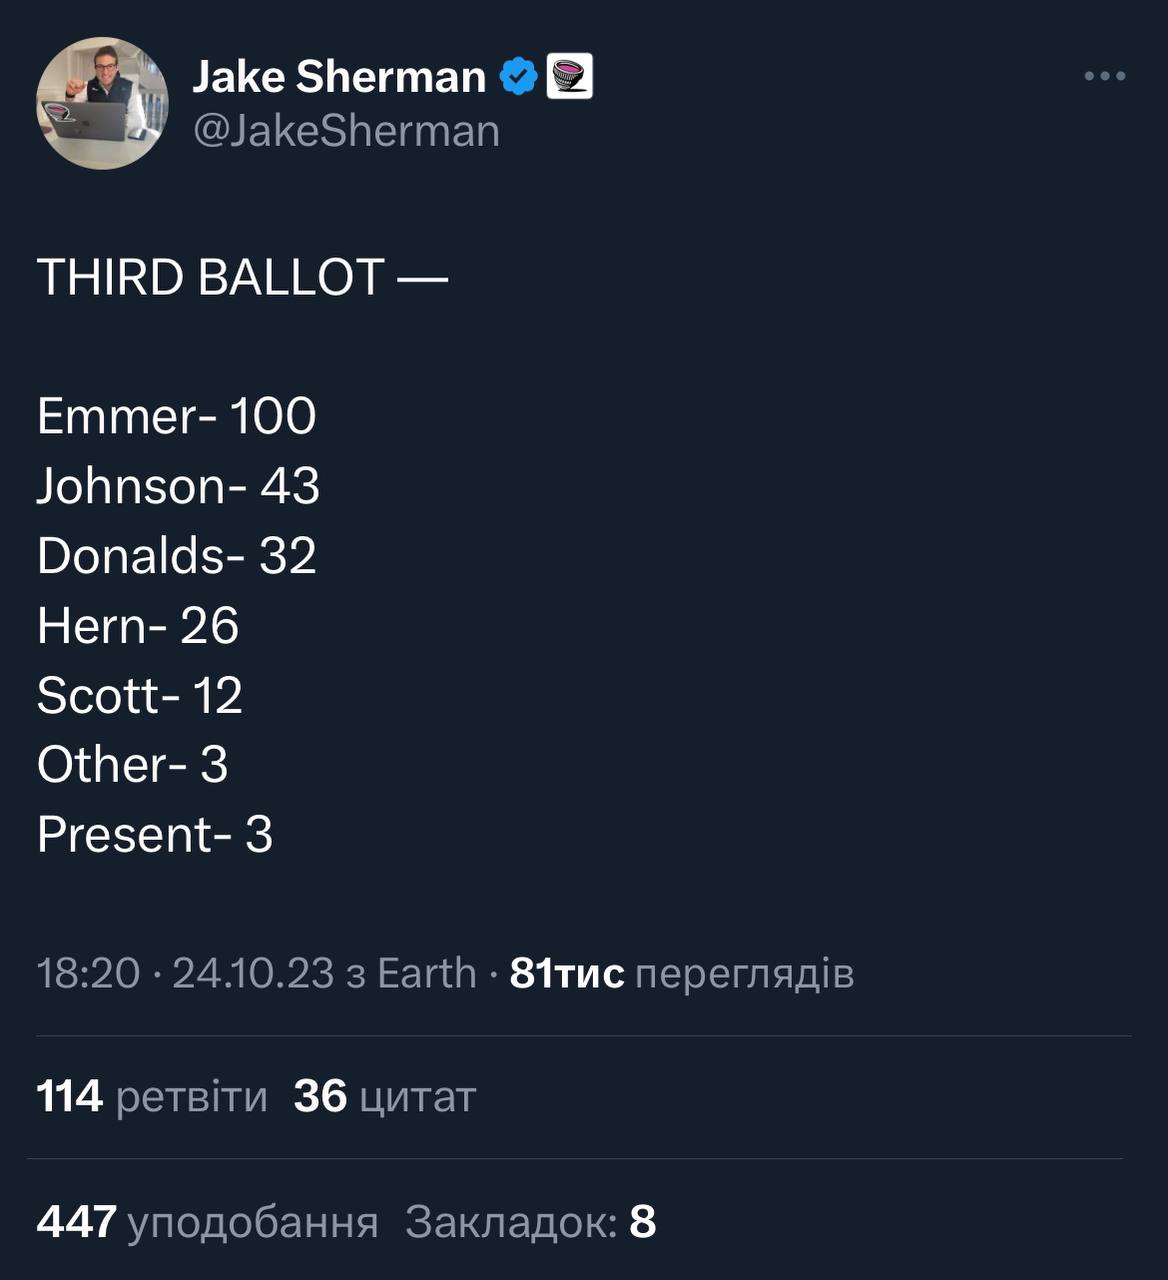
Task: Click the Scott- 12 line
Action: (139, 695)
